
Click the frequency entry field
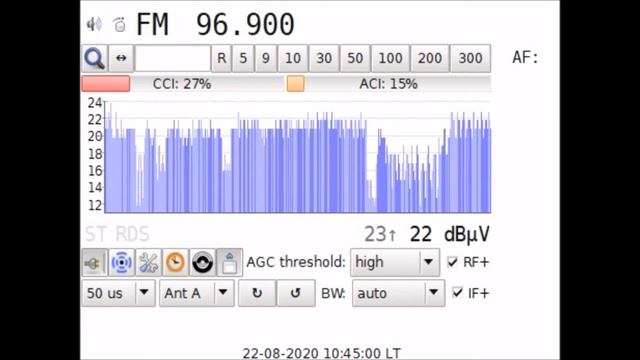[173, 58]
